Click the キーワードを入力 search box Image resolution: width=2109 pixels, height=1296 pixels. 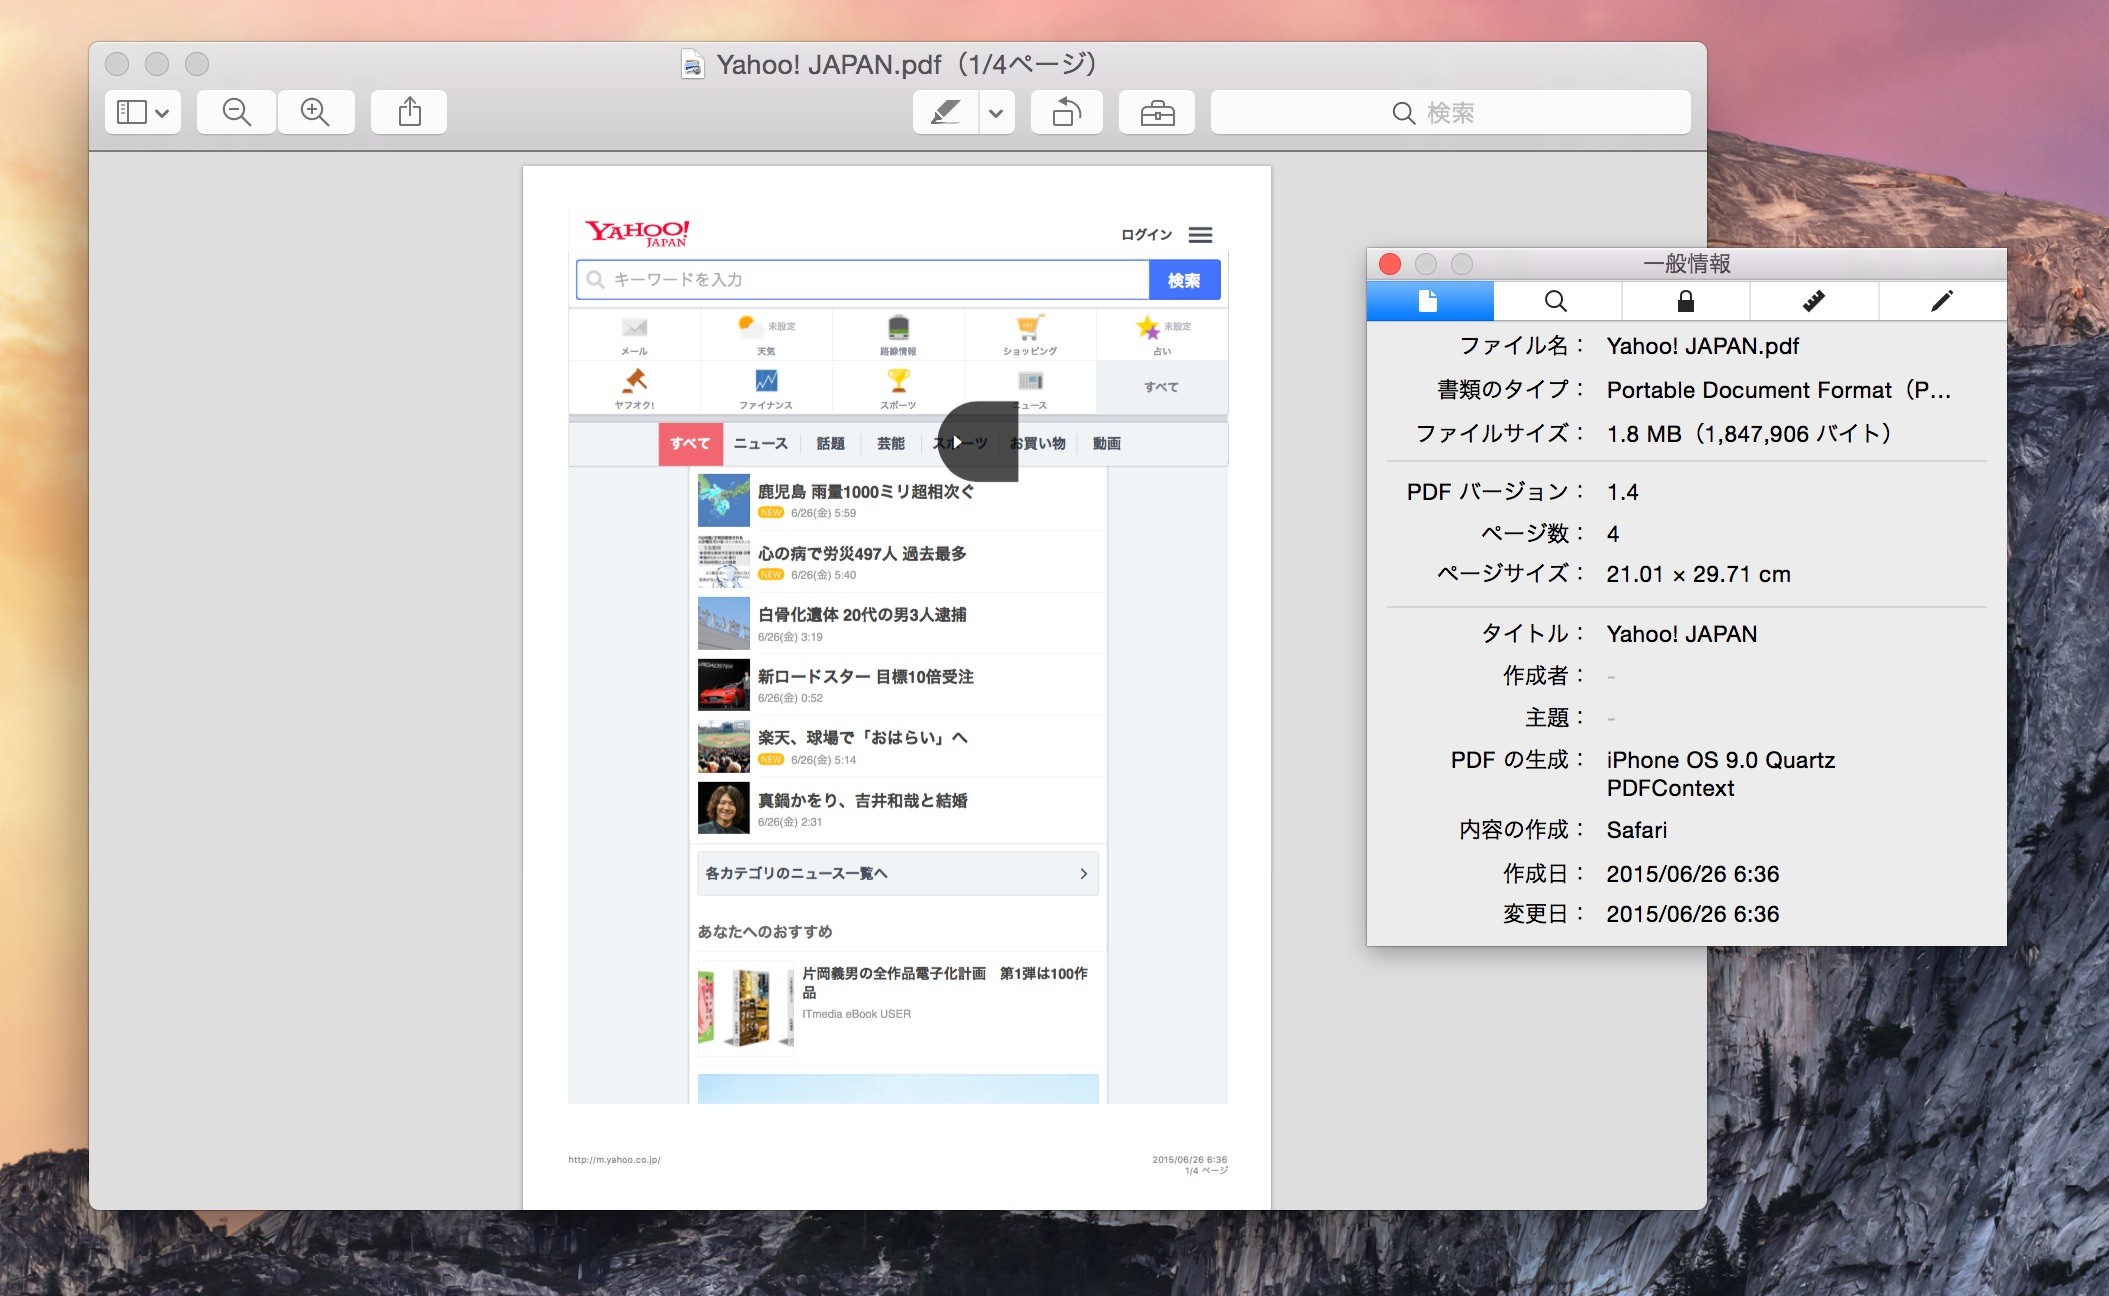point(862,280)
